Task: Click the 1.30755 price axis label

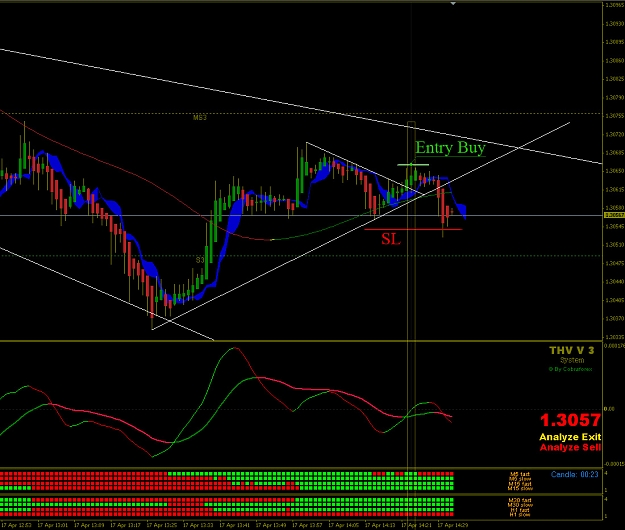Action: (614, 116)
